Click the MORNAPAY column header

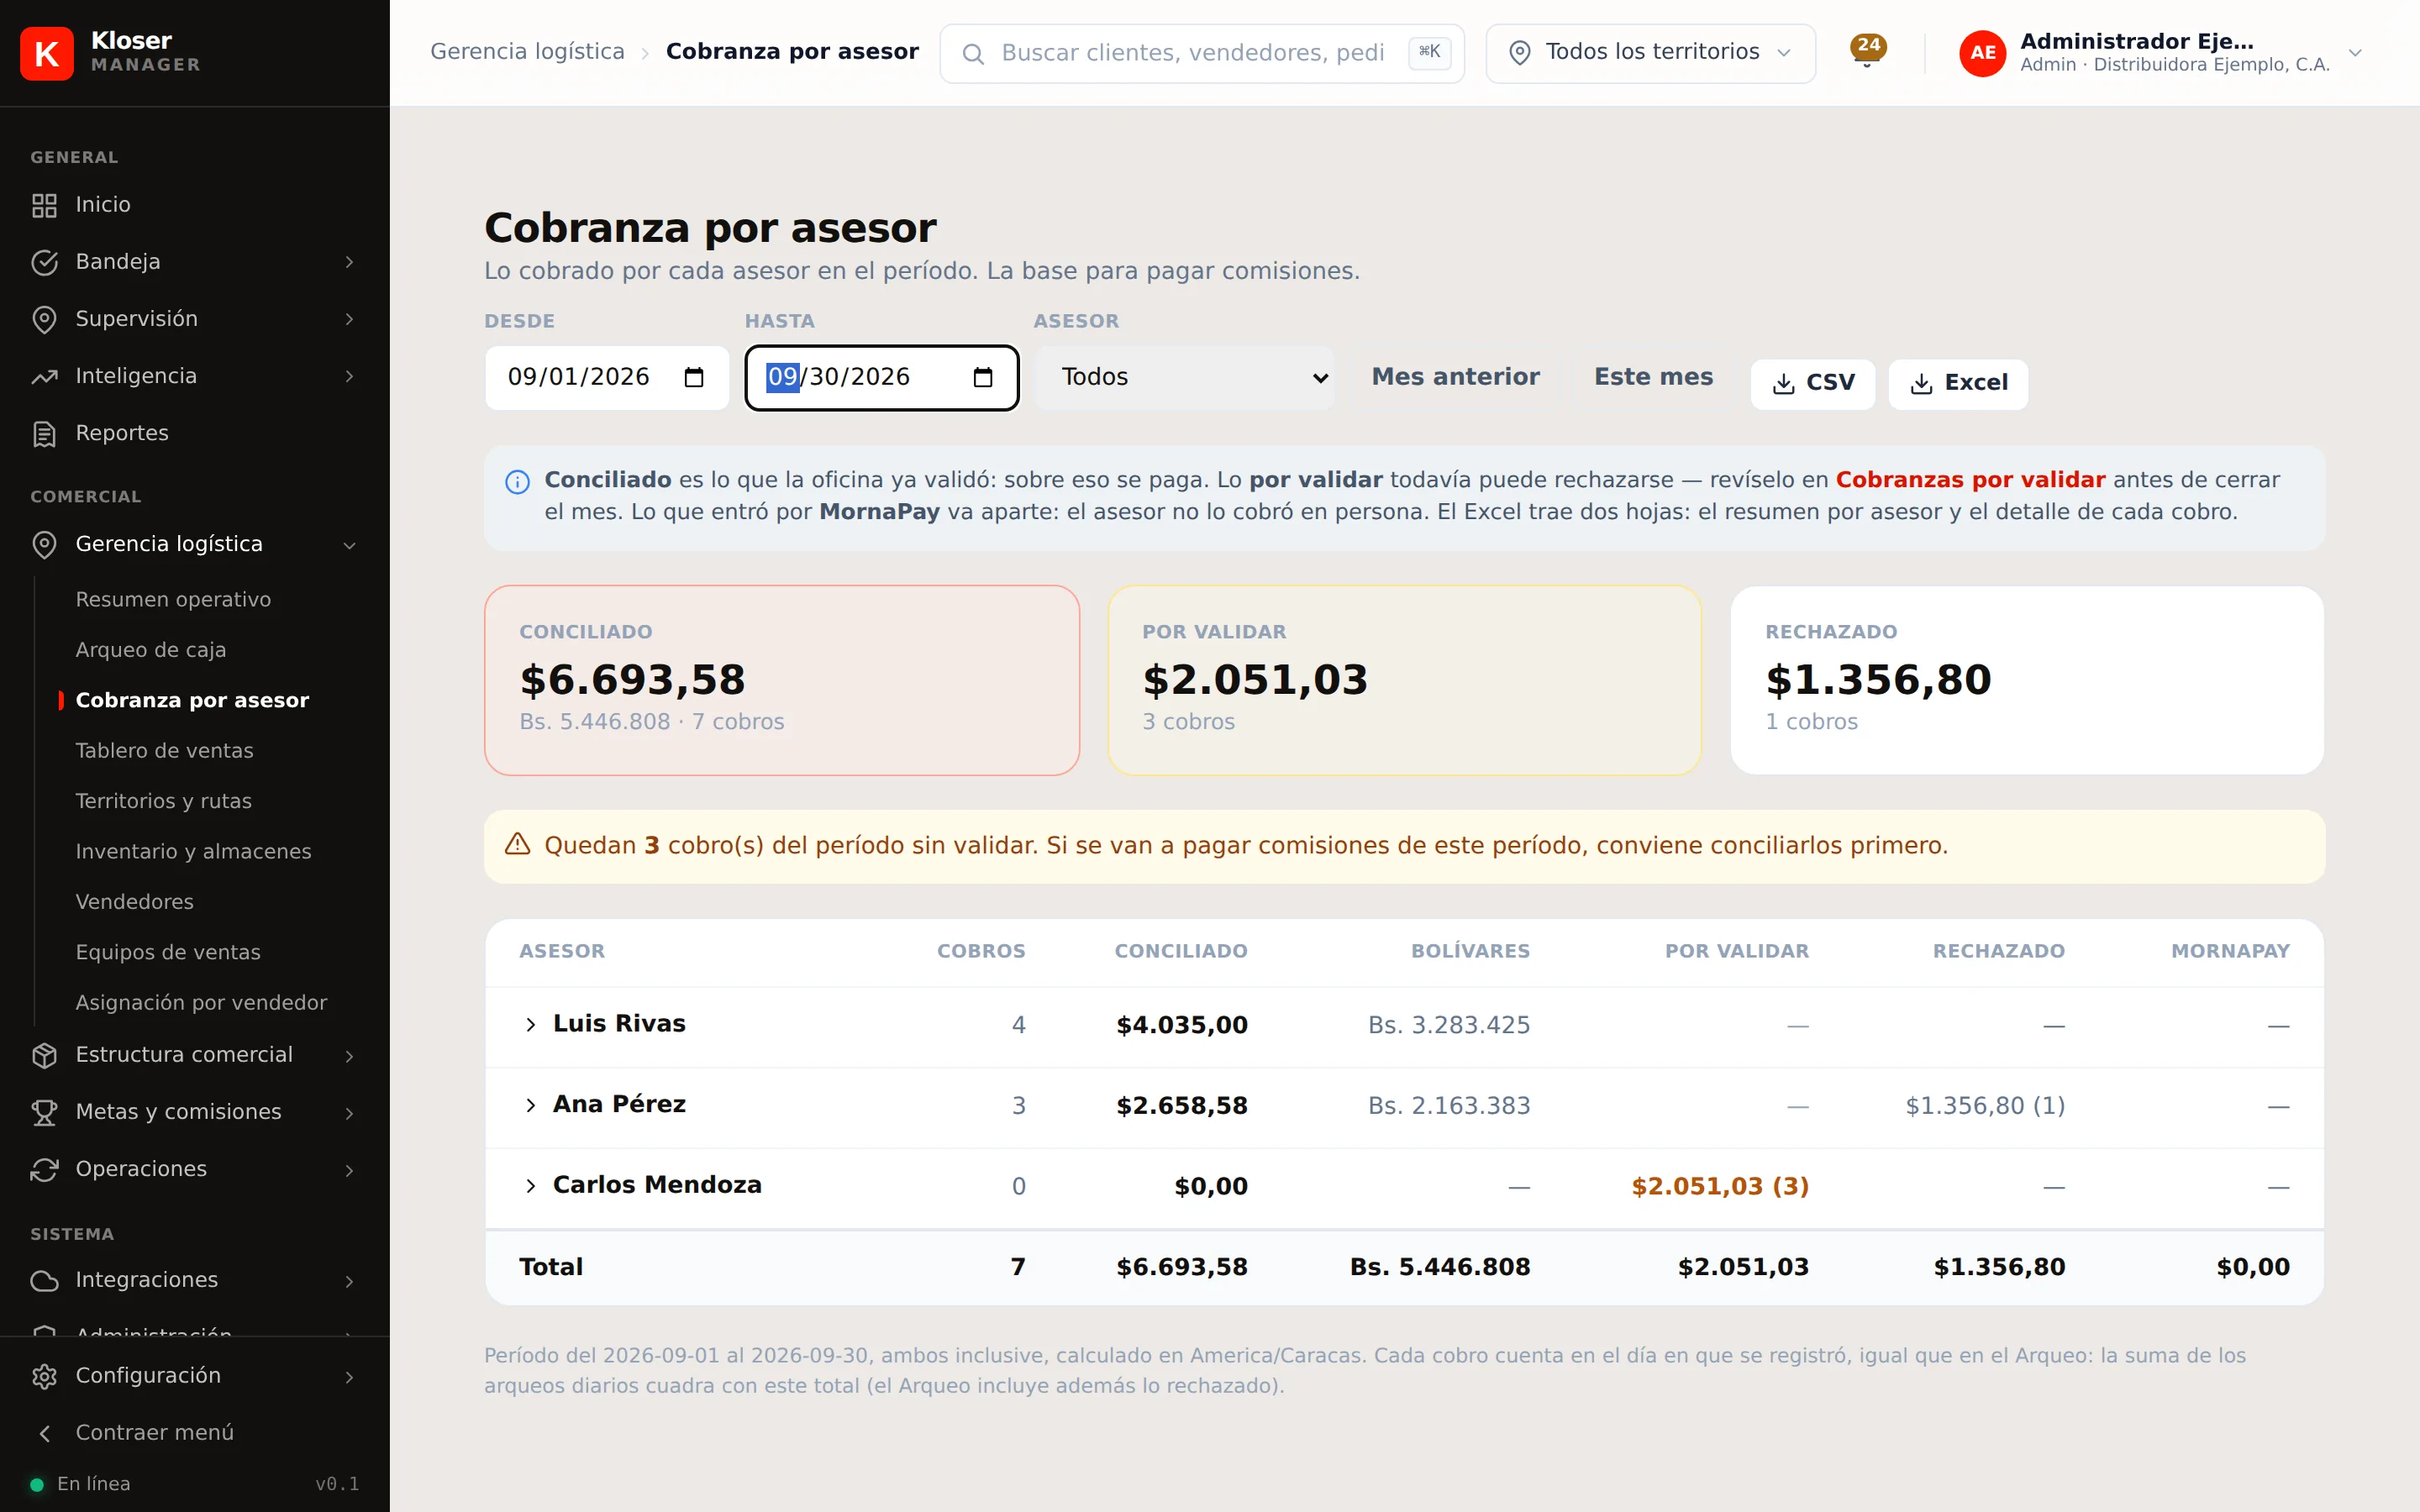pos(2230,951)
